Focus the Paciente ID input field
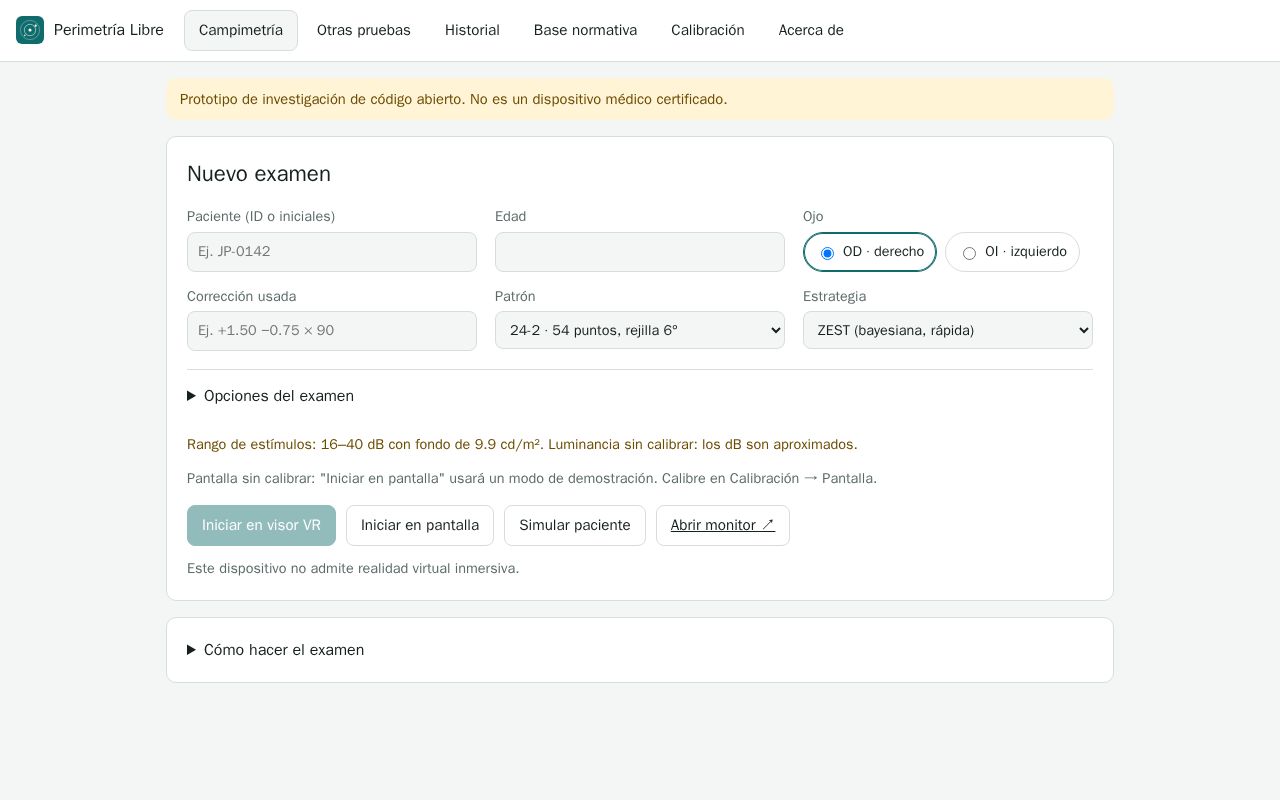This screenshot has height=800, width=1280. (332, 252)
